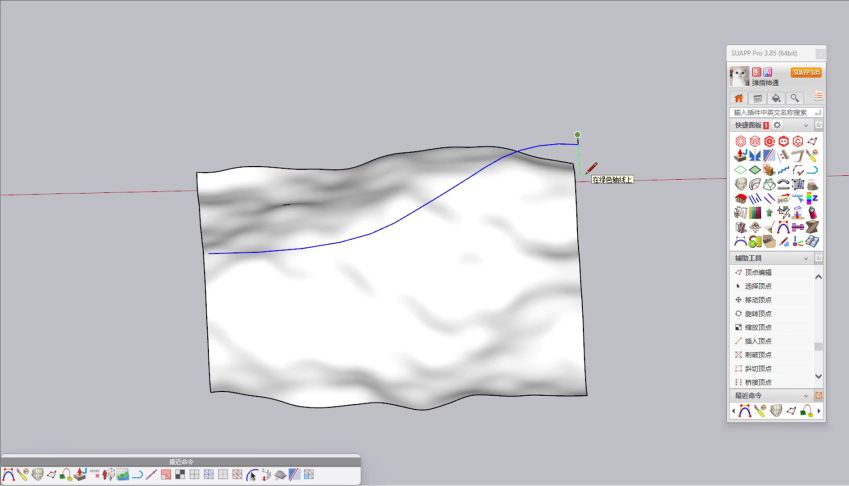This screenshot has width=849, height=486.
Task: Open the SUAPP home tab
Action: 739,98
